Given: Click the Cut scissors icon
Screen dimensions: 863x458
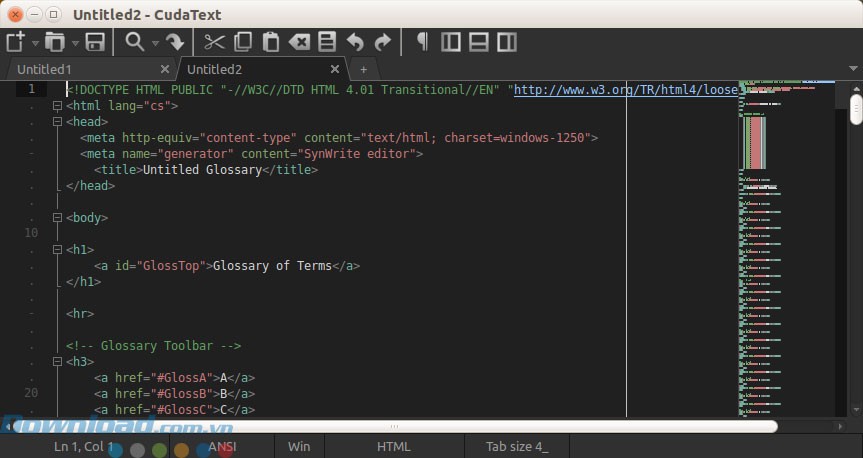Looking at the screenshot, I should 214,42.
